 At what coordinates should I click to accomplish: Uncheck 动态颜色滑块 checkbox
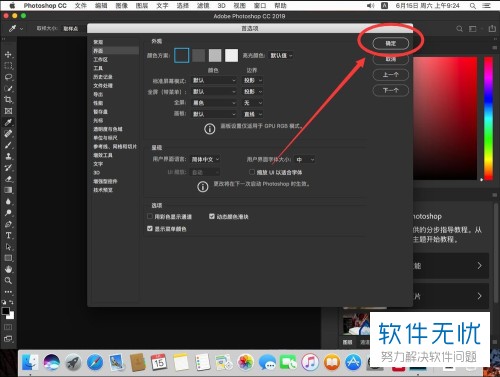(x=212, y=216)
